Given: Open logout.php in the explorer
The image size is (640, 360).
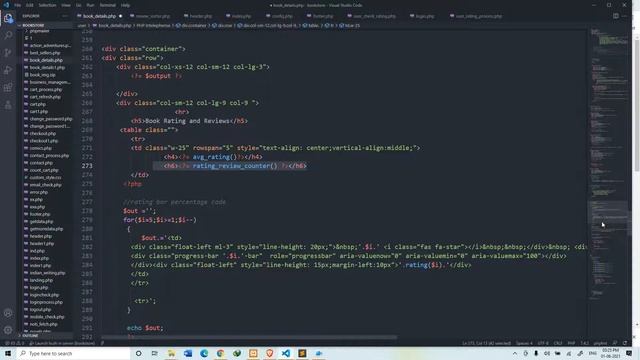Looking at the screenshot, I should pyautogui.click(x=40, y=310).
